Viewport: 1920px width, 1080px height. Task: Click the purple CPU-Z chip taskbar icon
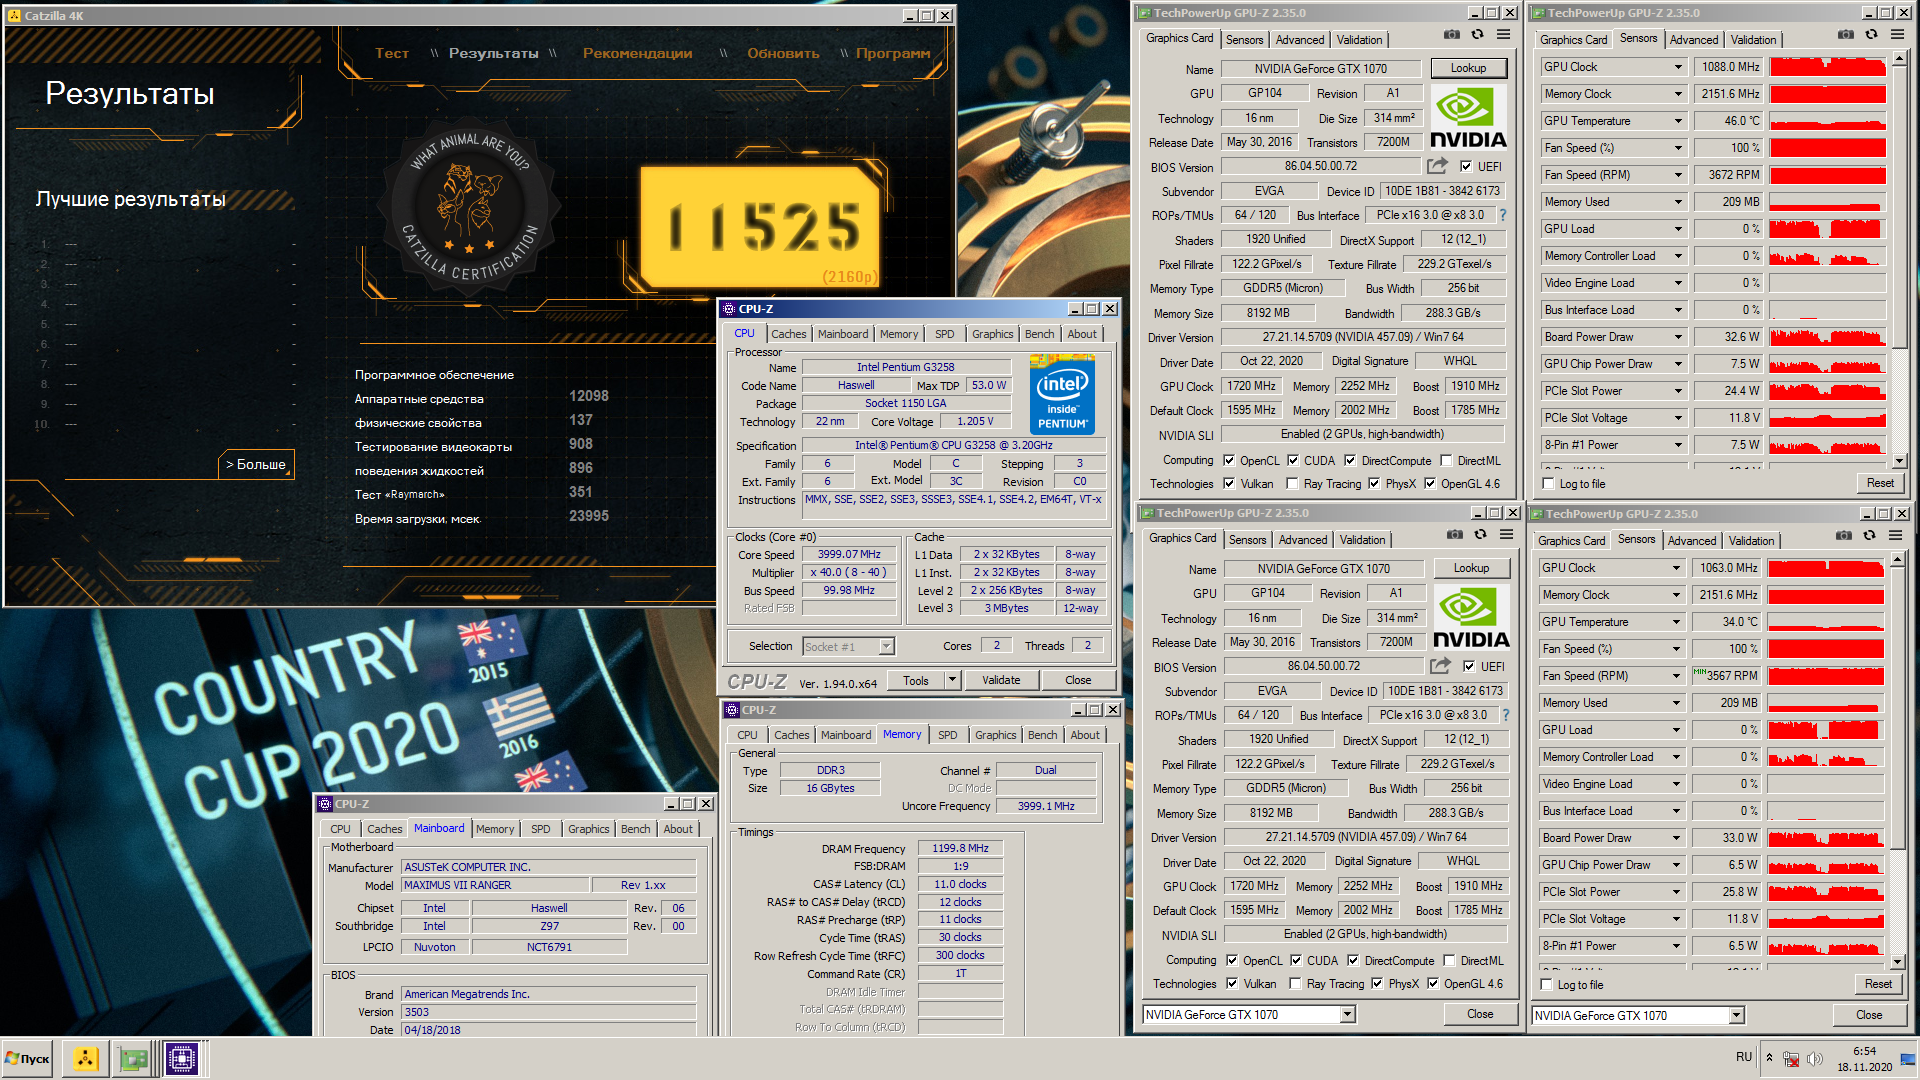coord(181,1058)
